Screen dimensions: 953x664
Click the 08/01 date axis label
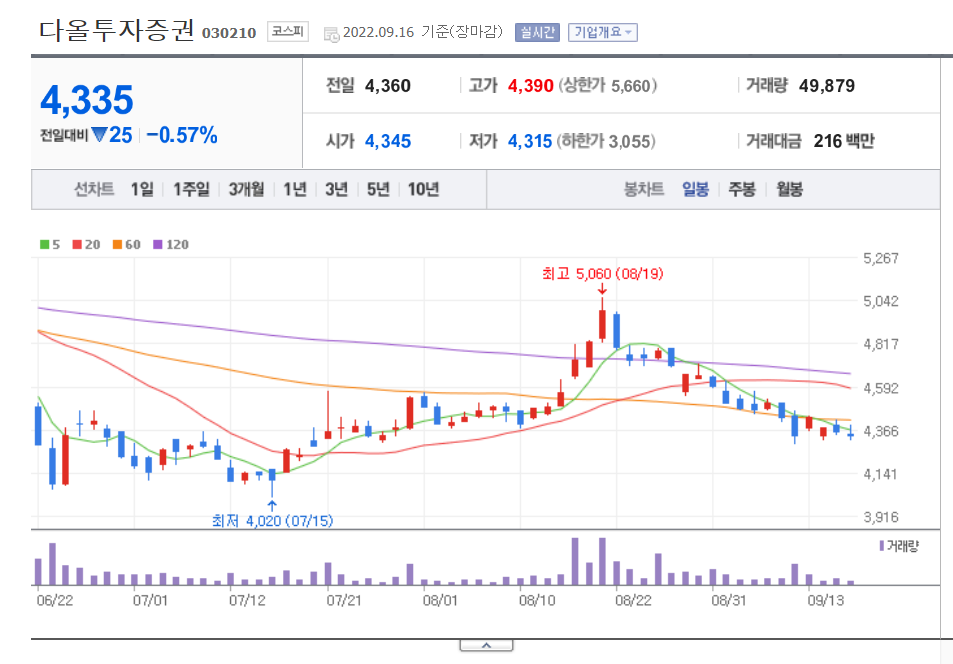pyautogui.click(x=439, y=601)
